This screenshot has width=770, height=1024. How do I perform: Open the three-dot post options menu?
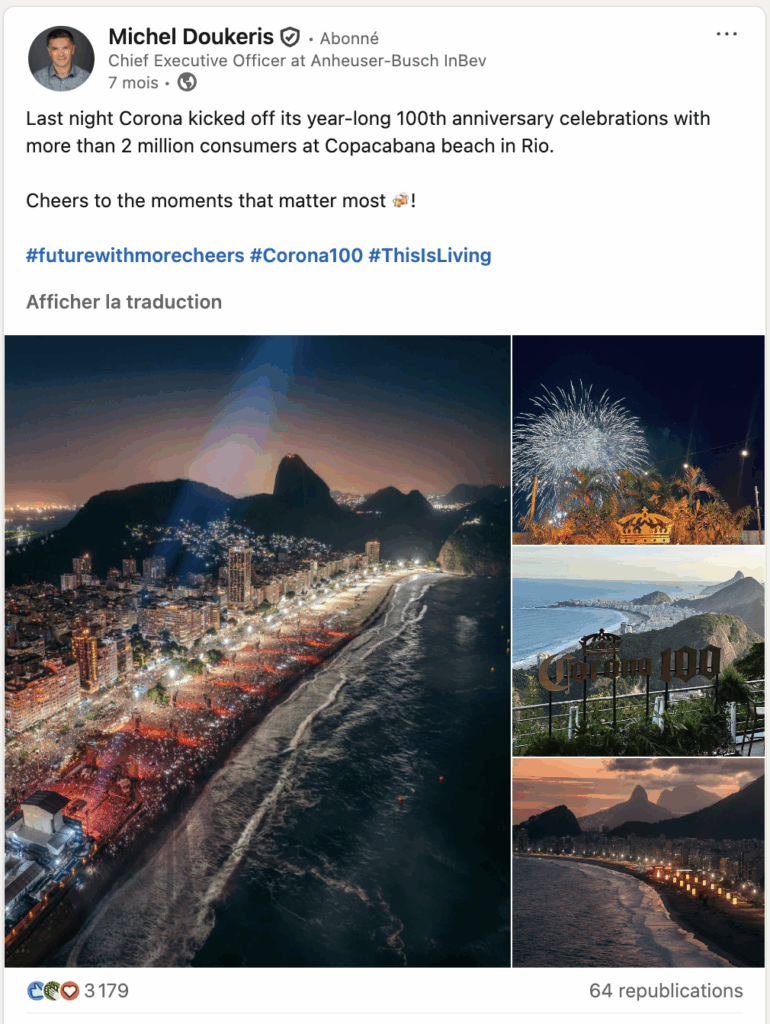[x=727, y=34]
